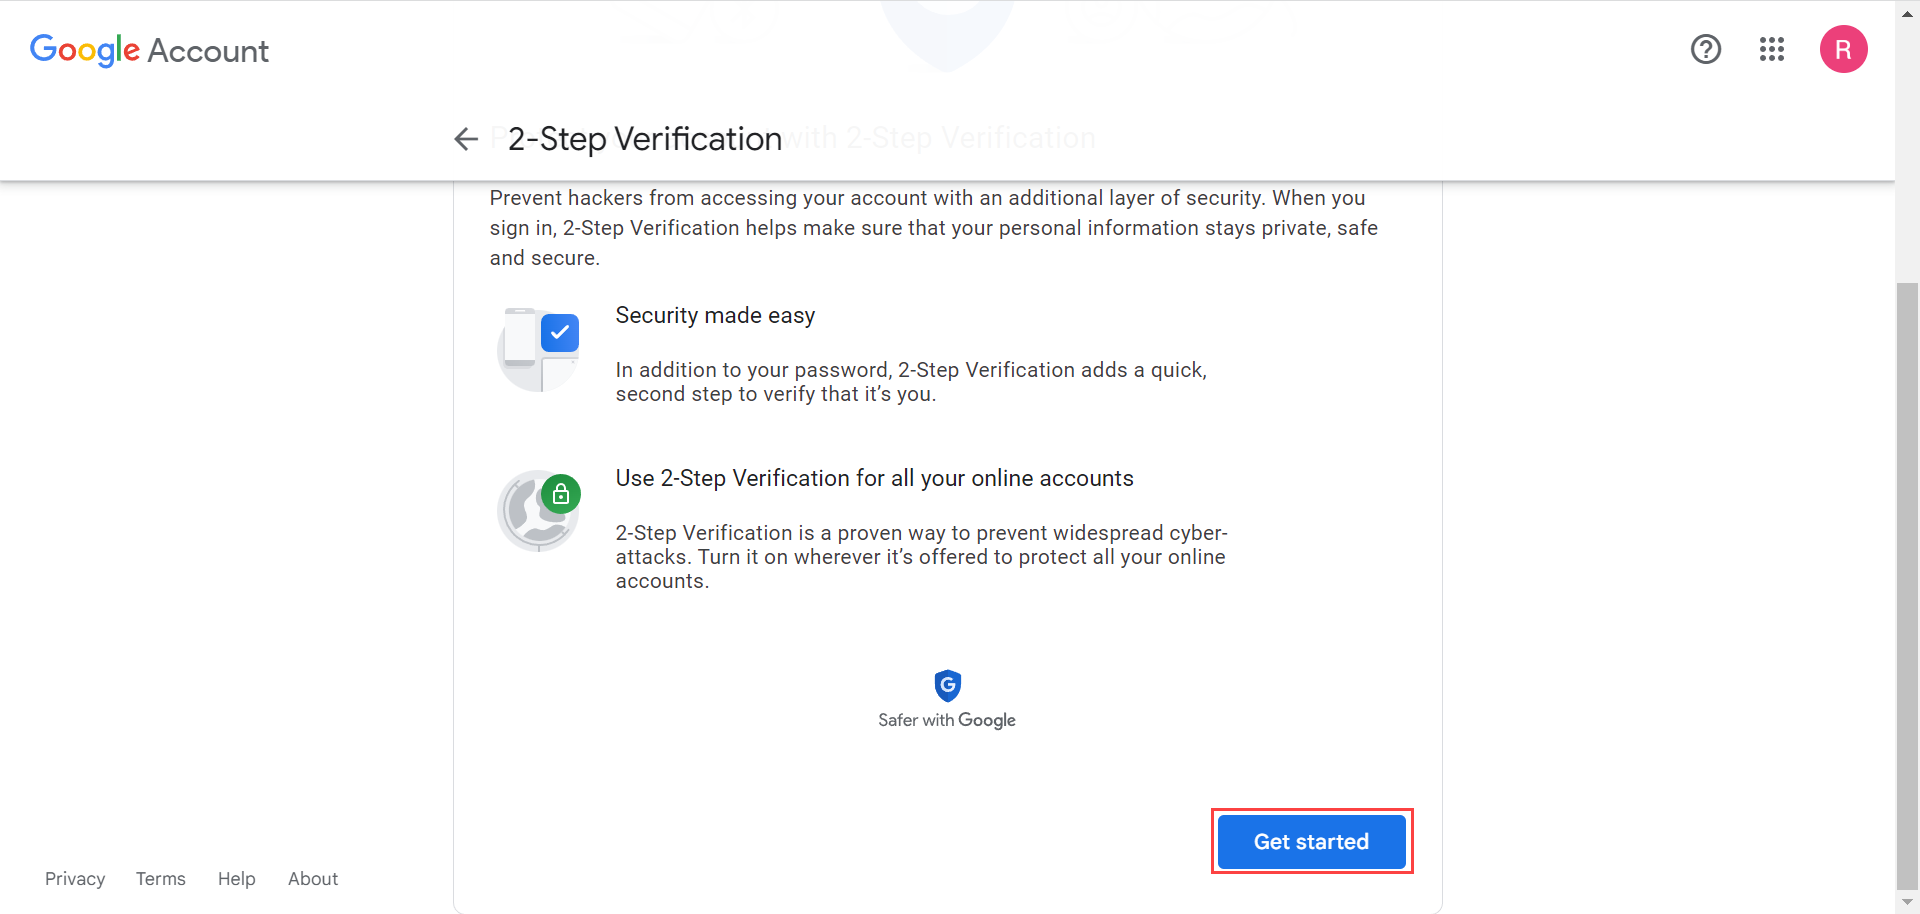Open the Help question mark icon
Screen dimensions: 1920x914
1705,49
